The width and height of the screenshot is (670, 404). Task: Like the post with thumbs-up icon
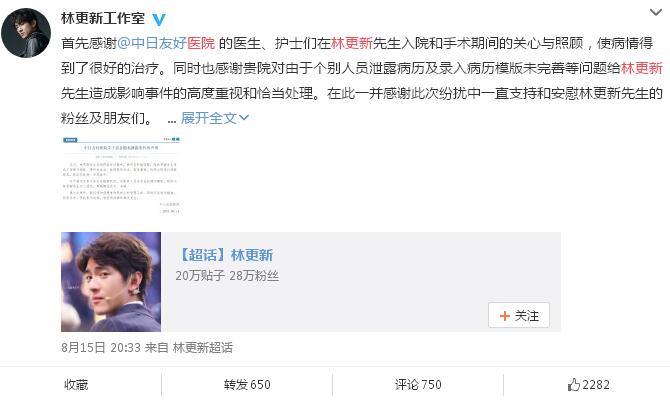tap(574, 385)
